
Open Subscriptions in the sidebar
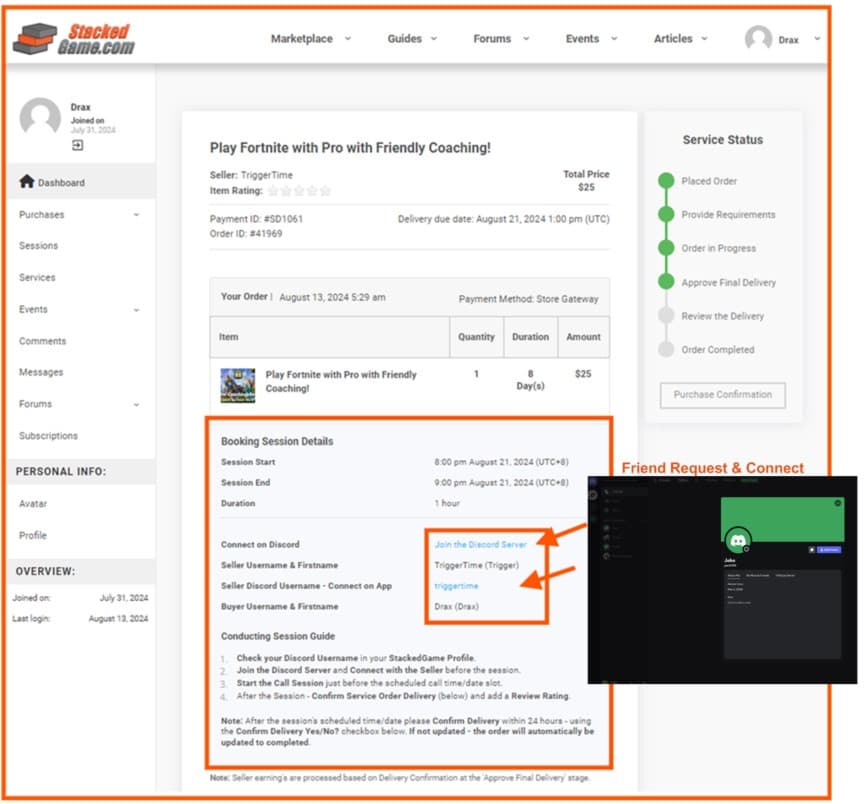pyautogui.click(x=48, y=436)
